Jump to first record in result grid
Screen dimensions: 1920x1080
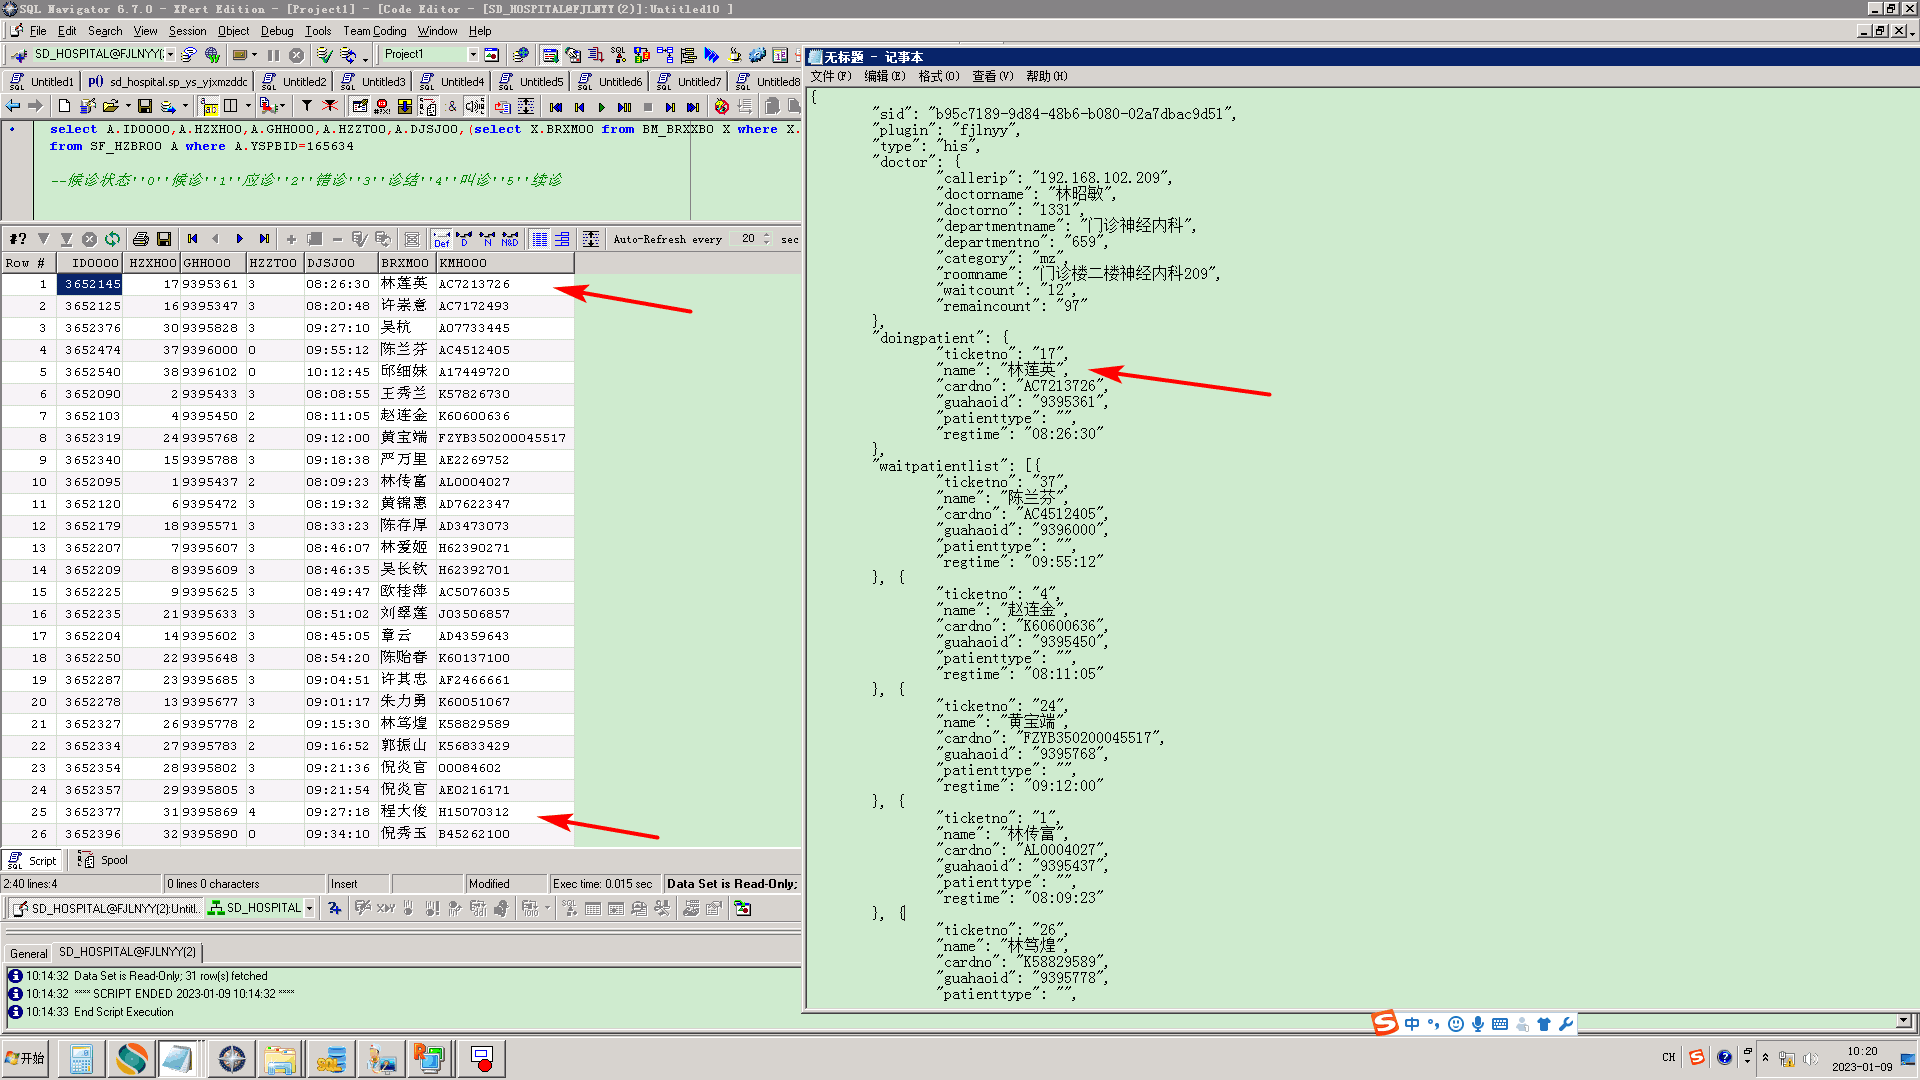point(192,239)
